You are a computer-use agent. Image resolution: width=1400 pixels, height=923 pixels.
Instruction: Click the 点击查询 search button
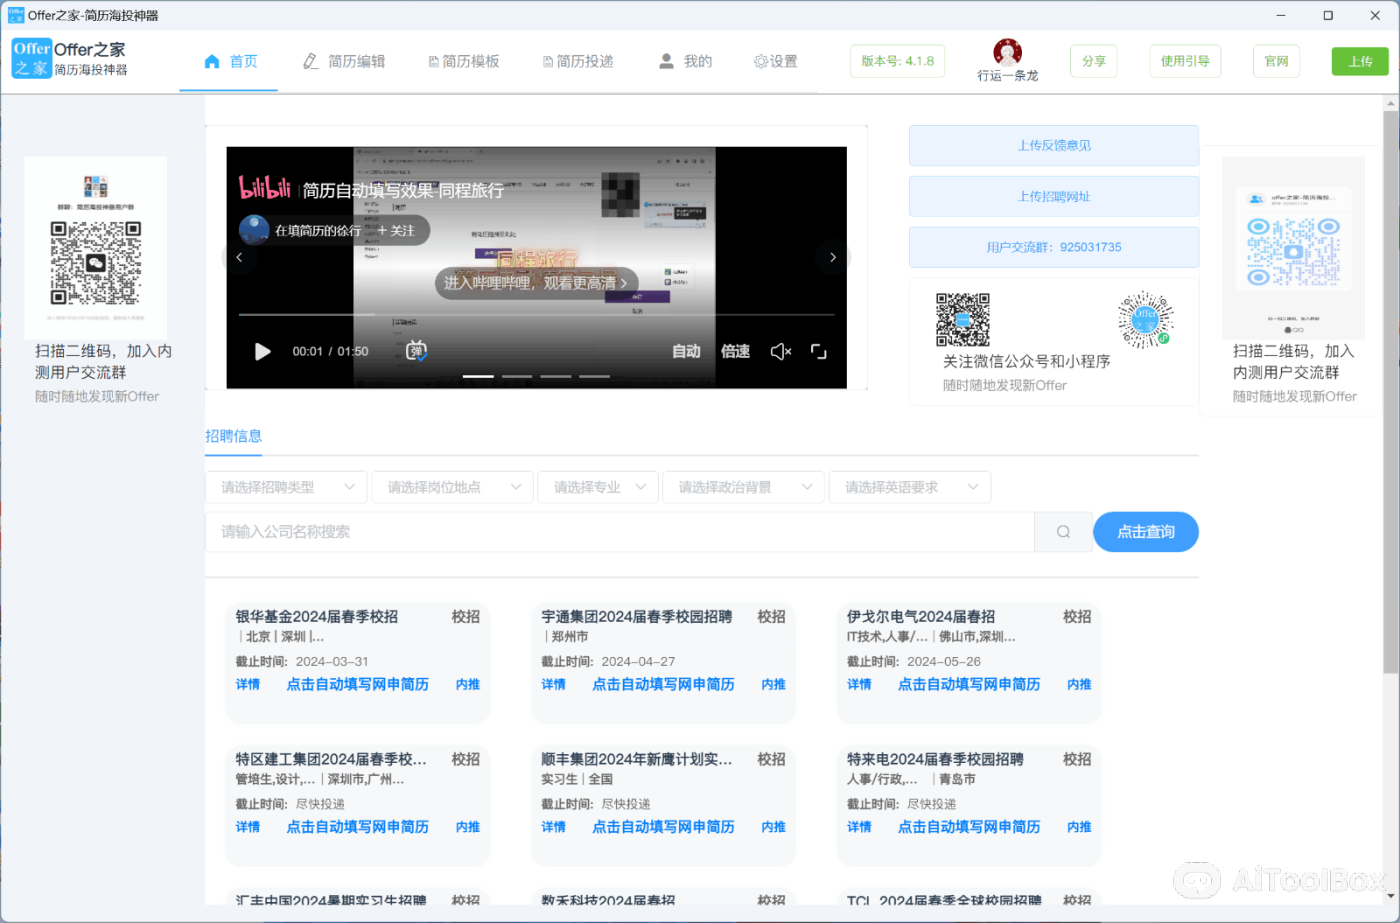(x=1146, y=531)
